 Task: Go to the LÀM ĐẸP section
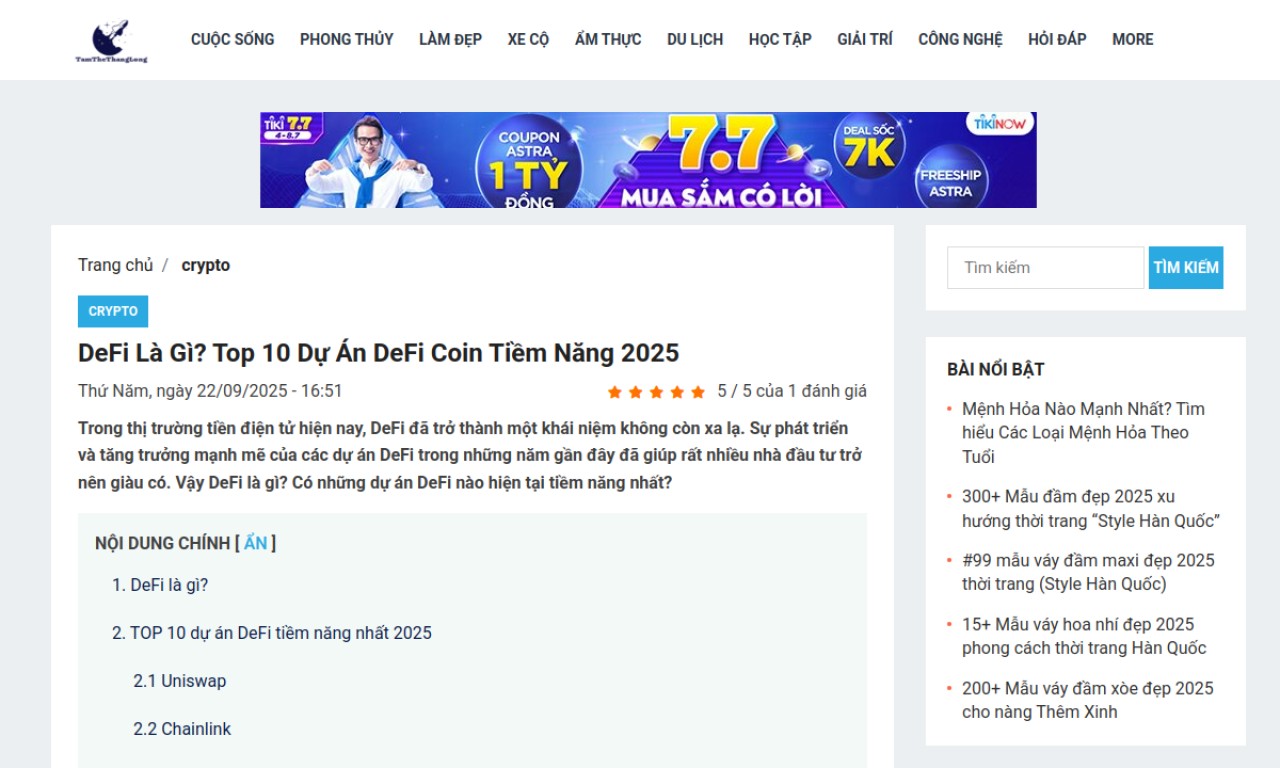pyautogui.click(x=450, y=39)
